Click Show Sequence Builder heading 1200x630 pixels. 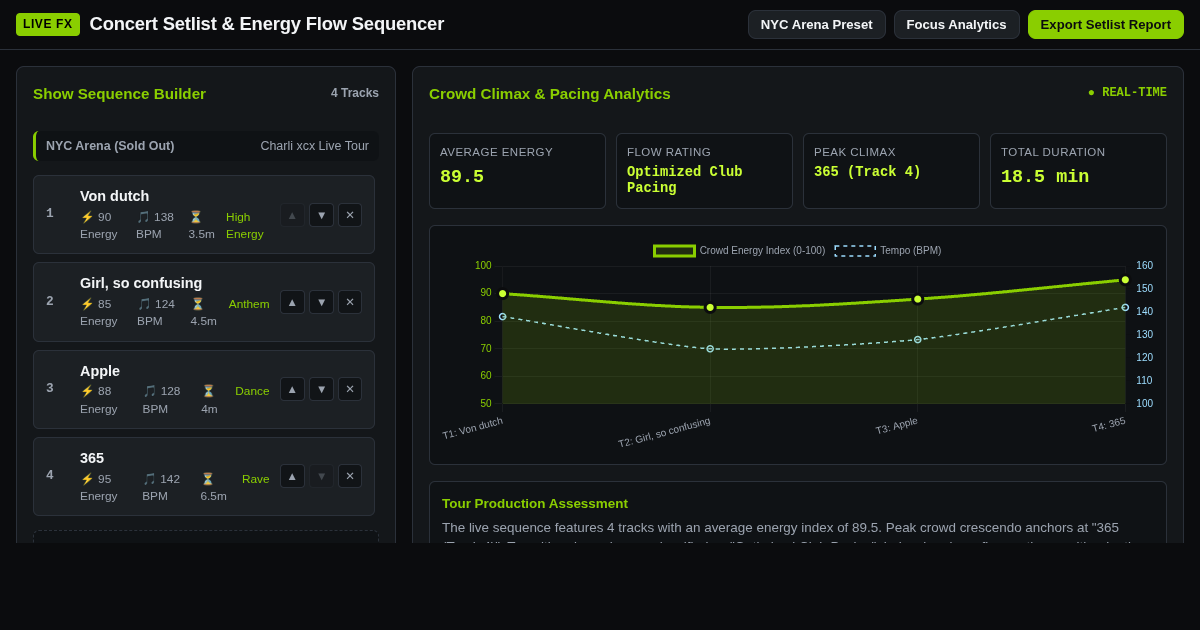(x=119, y=93)
